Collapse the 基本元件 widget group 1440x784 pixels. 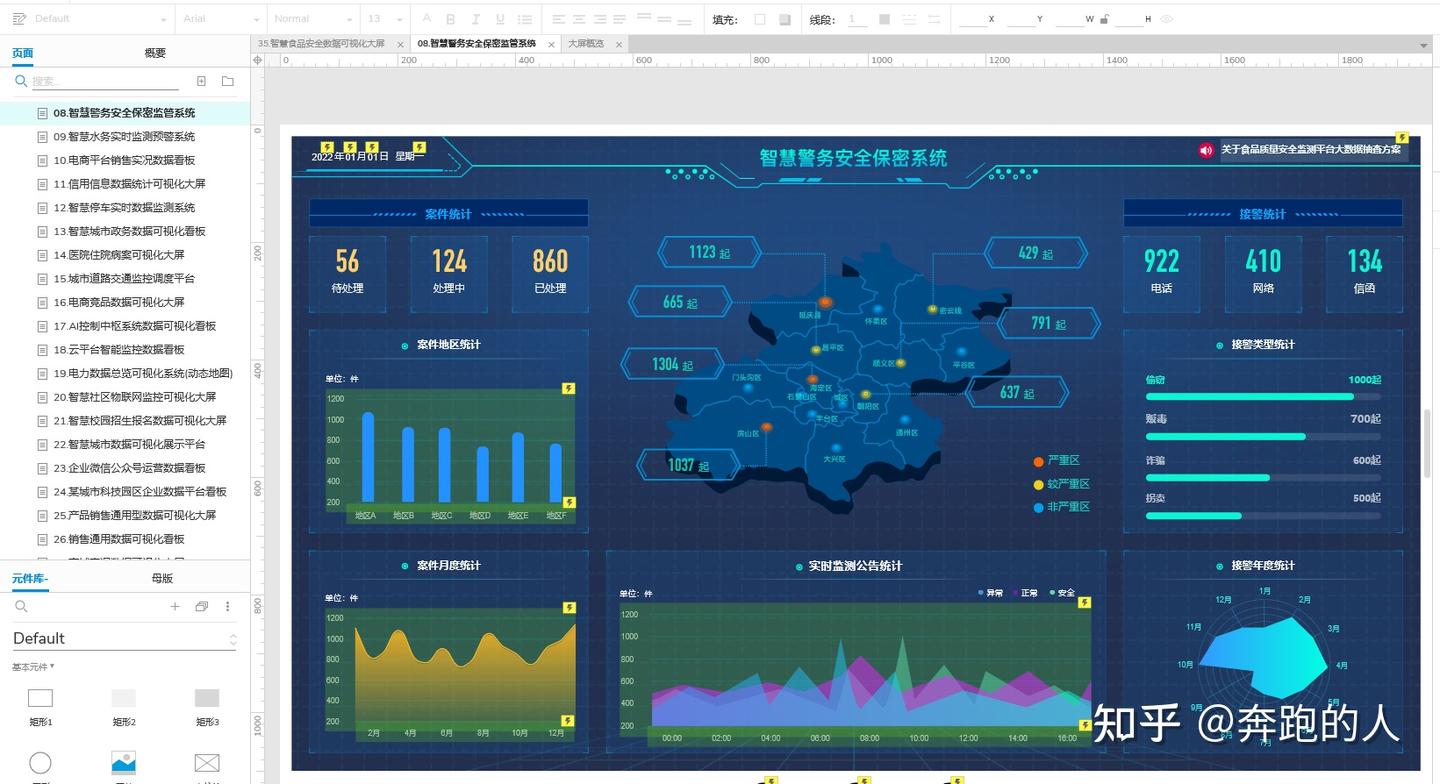(x=33, y=667)
